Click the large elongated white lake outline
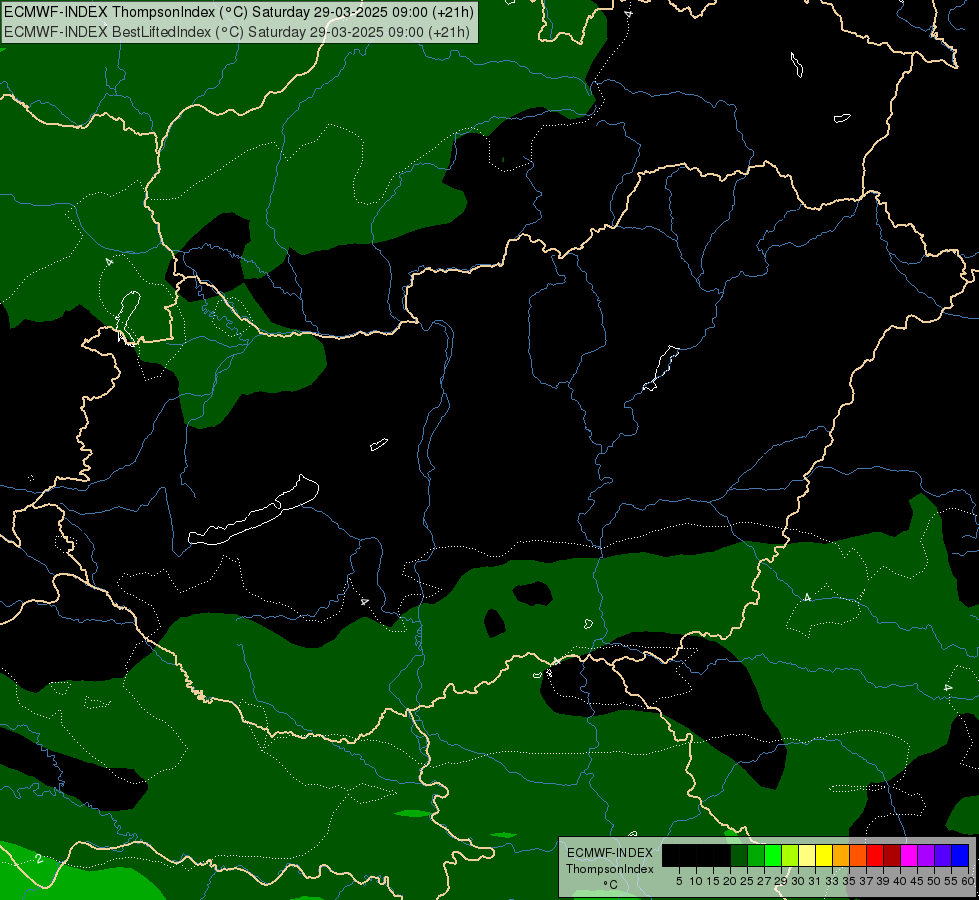 click(253, 510)
